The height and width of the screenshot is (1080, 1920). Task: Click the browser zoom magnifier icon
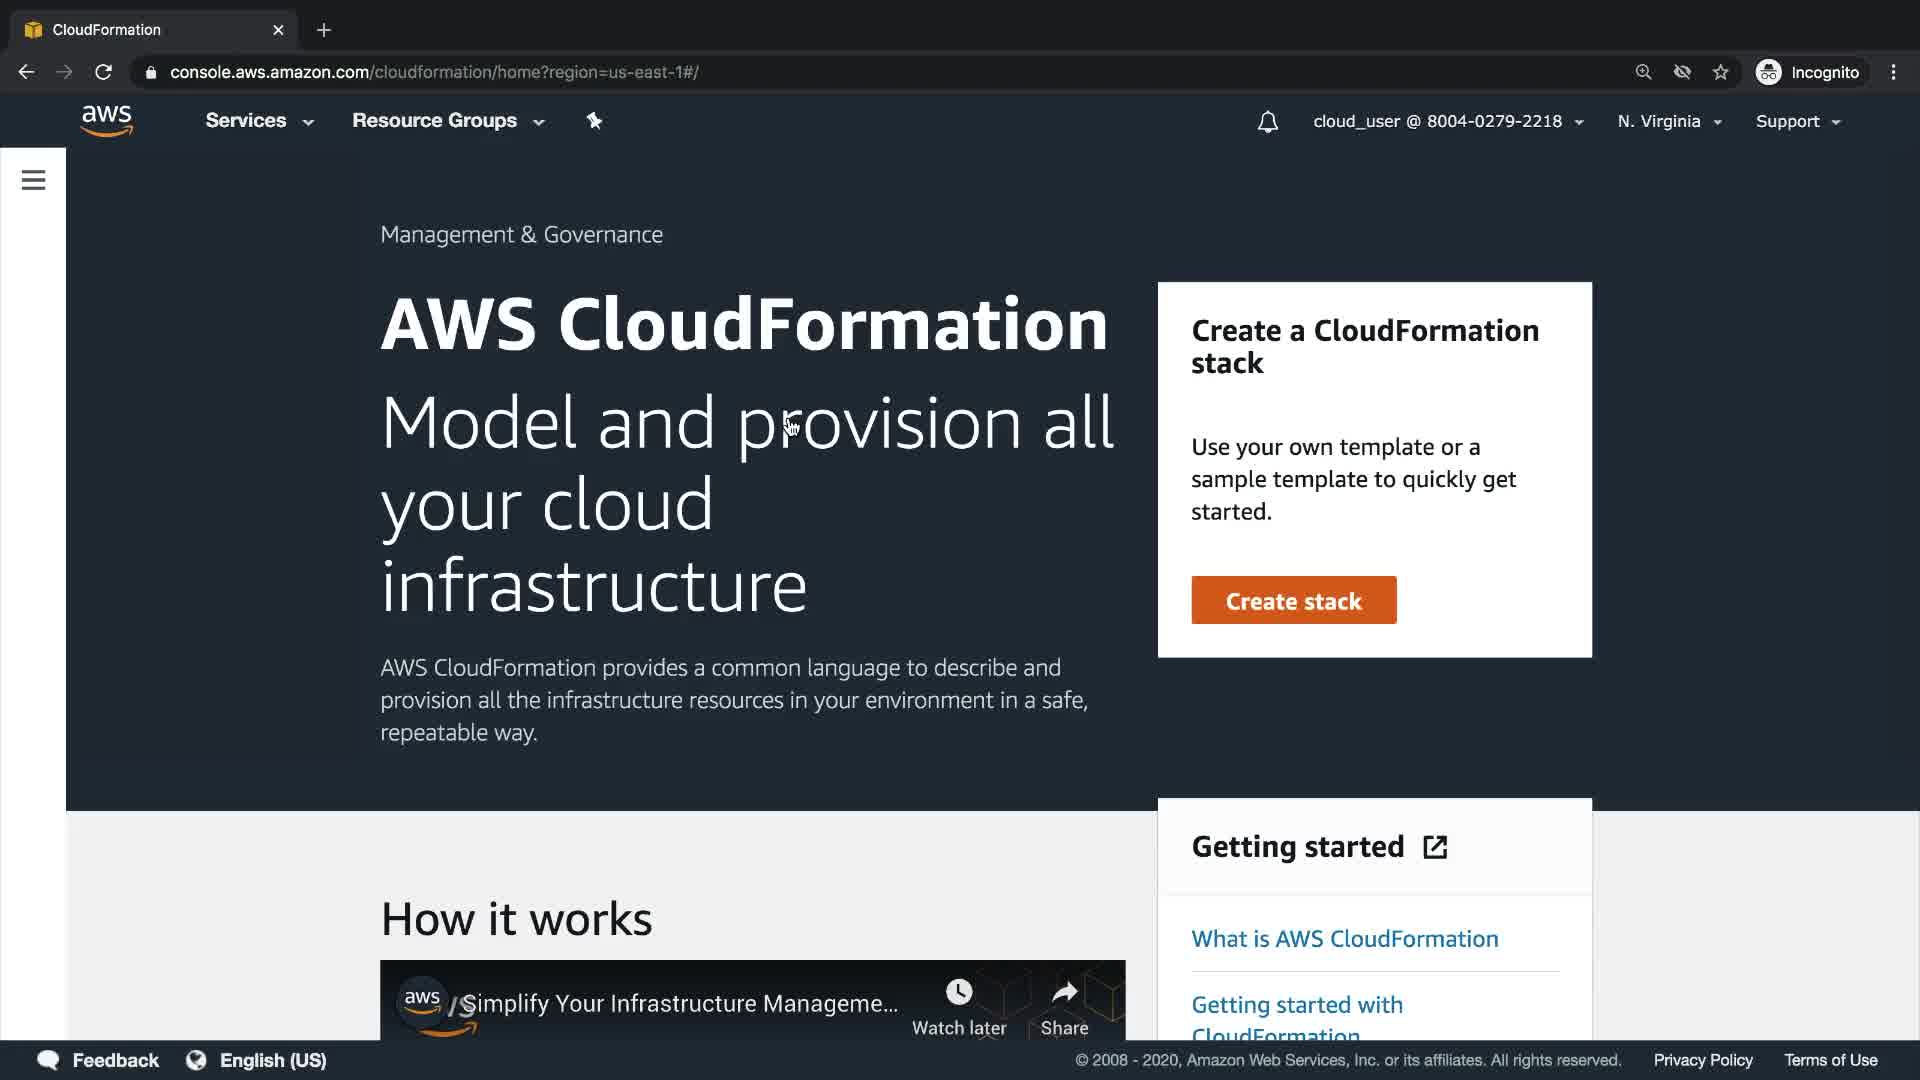1643,72
